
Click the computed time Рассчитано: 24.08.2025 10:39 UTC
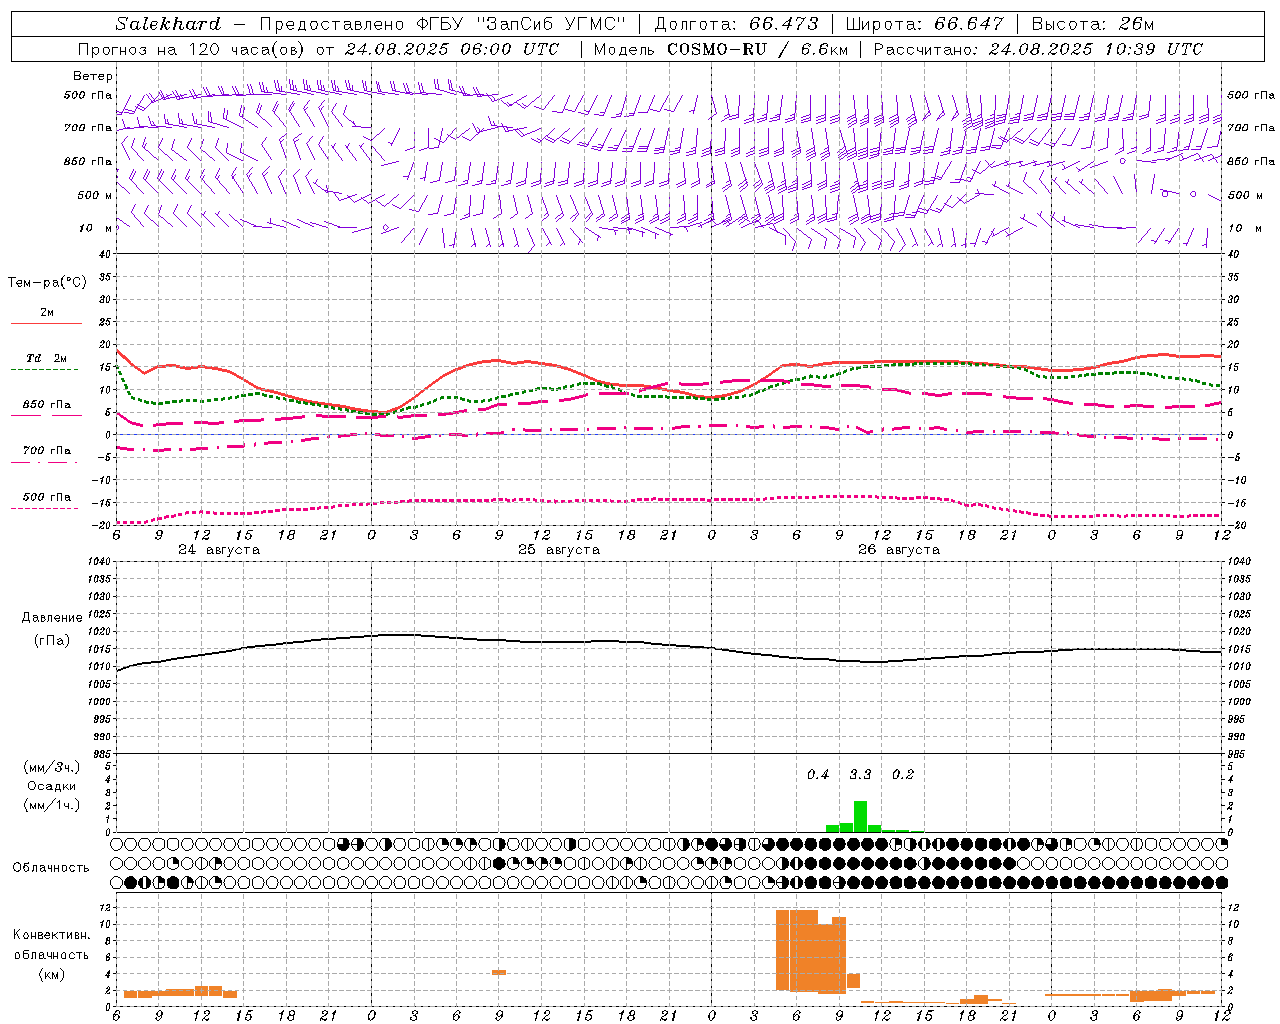point(1038,49)
